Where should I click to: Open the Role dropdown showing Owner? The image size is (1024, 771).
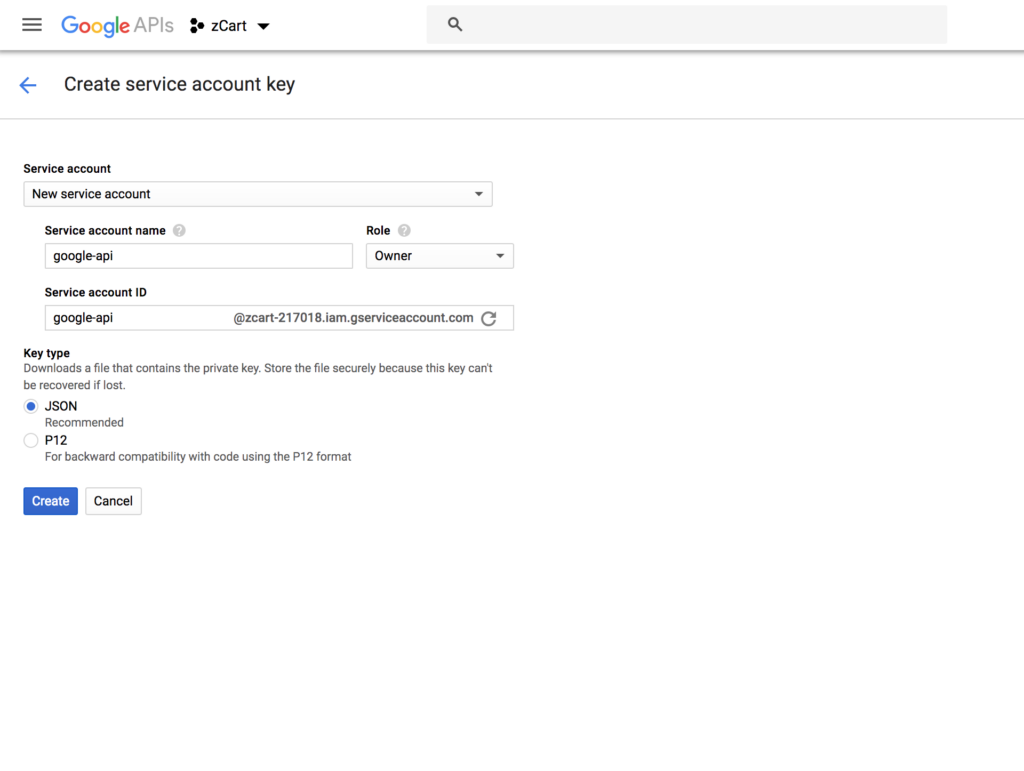click(439, 256)
